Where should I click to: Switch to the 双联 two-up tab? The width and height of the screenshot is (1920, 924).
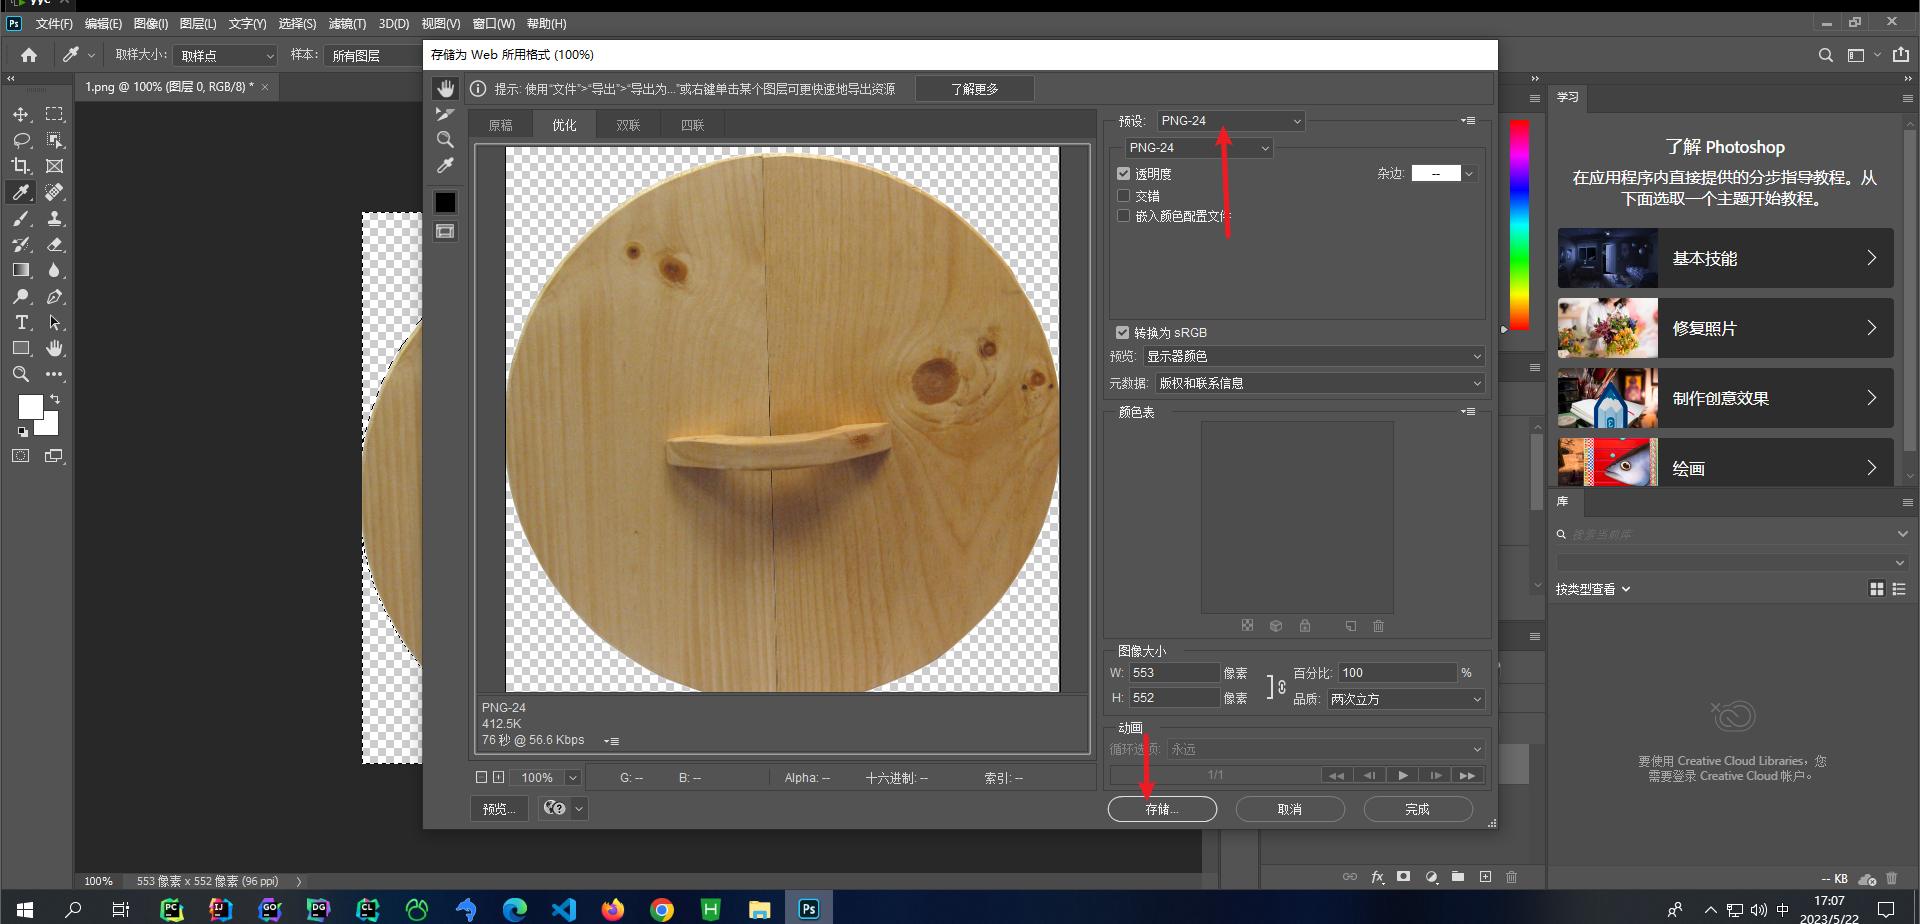pos(628,125)
